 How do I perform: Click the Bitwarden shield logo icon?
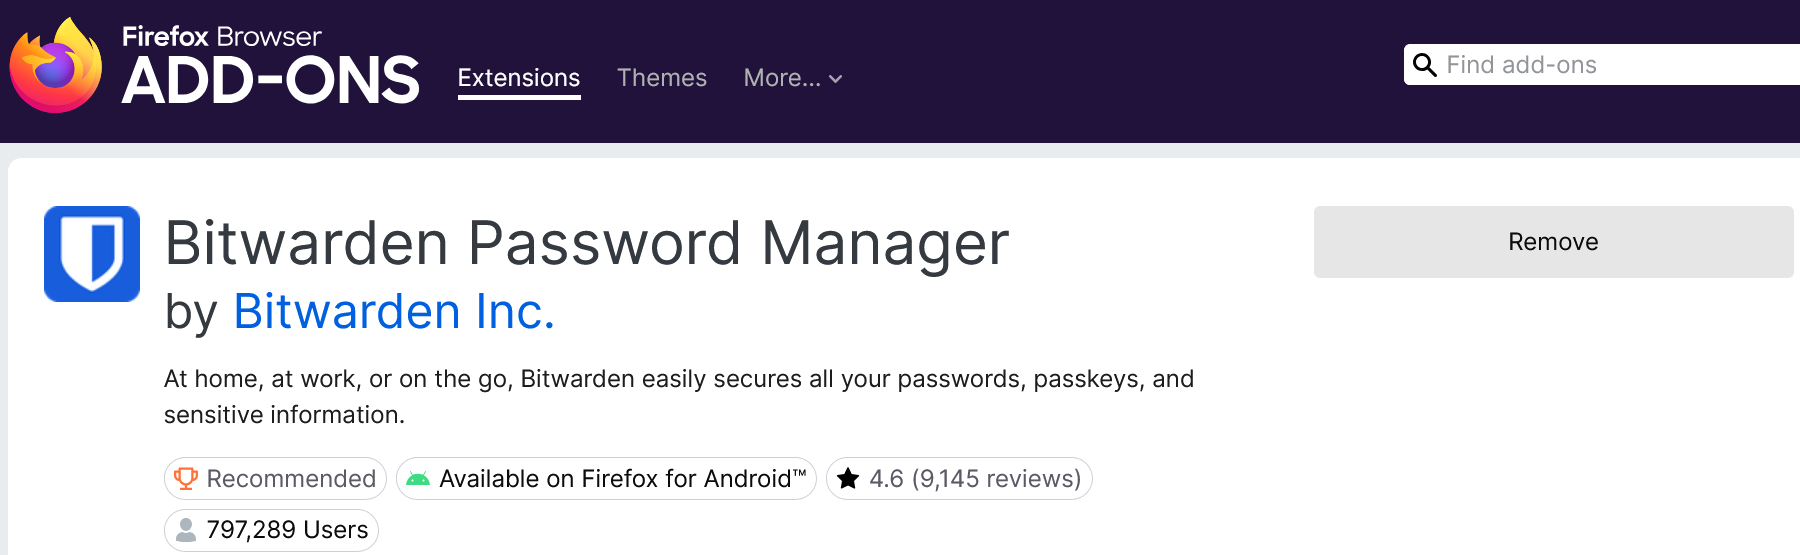click(92, 254)
